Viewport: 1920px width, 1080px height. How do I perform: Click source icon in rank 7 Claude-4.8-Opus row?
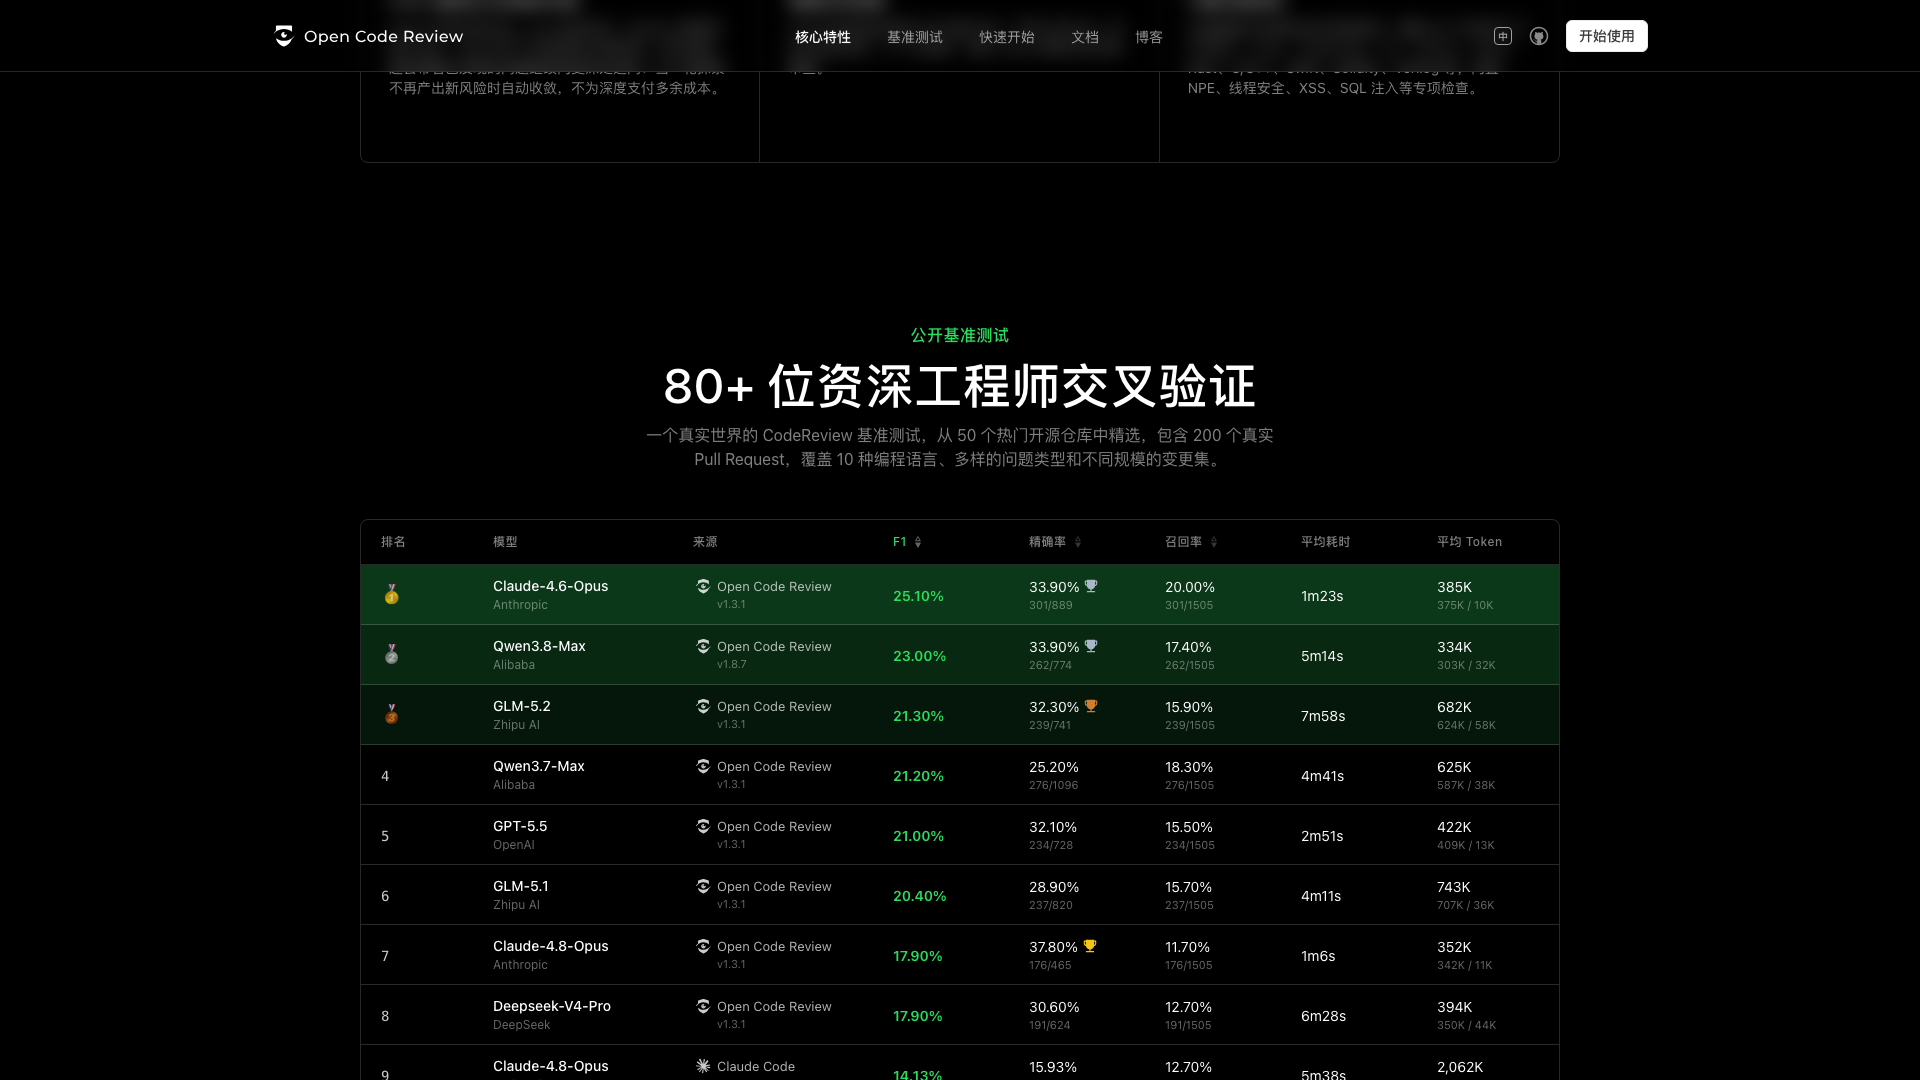[x=703, y=946]
